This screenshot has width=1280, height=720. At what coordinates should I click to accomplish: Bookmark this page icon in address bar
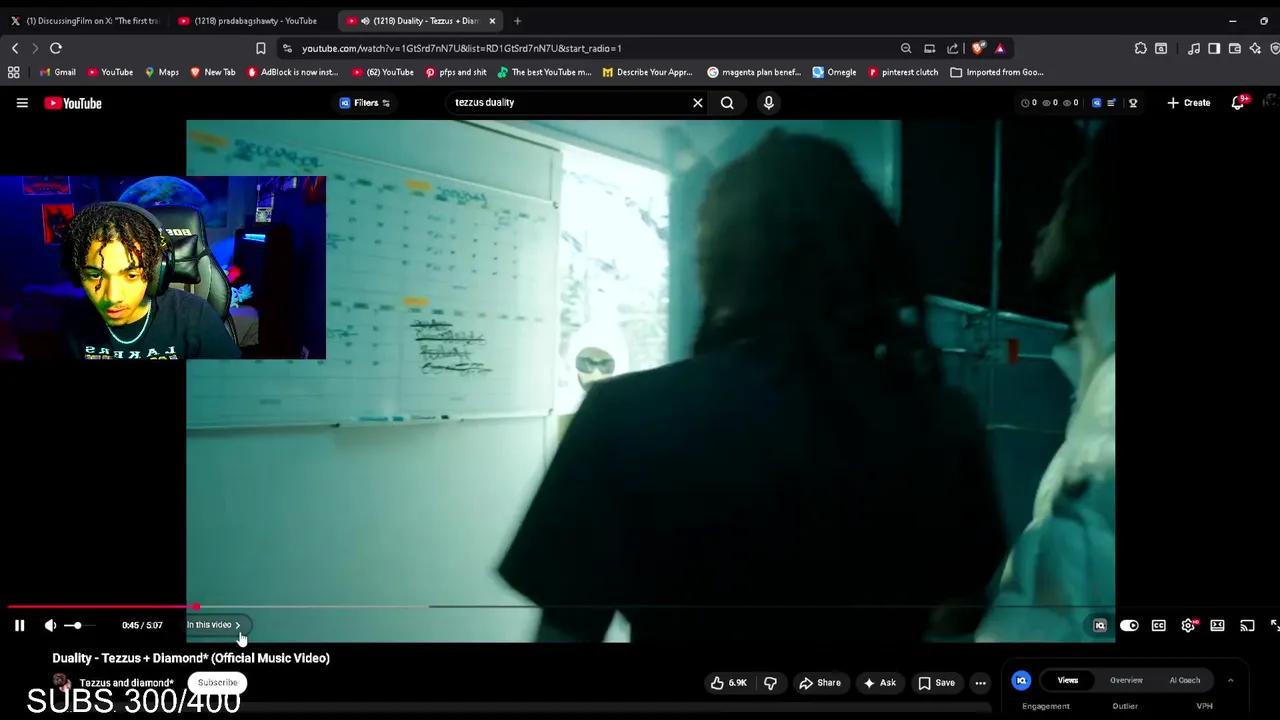point(261,48)
